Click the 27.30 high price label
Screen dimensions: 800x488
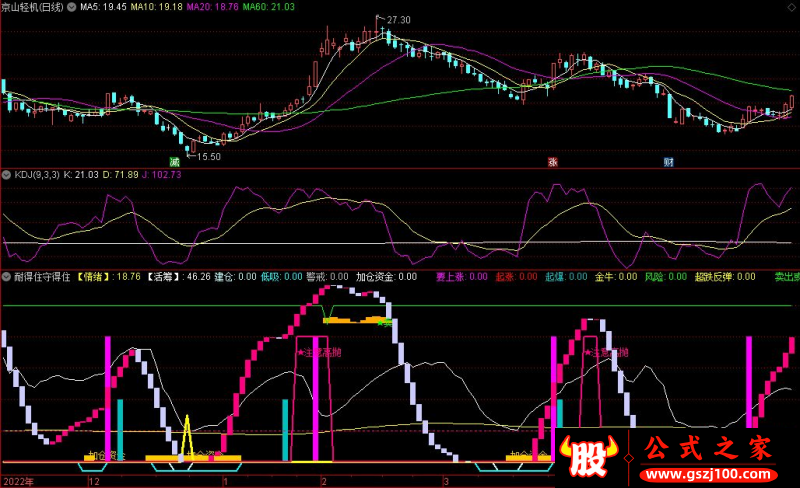point(398,20)
